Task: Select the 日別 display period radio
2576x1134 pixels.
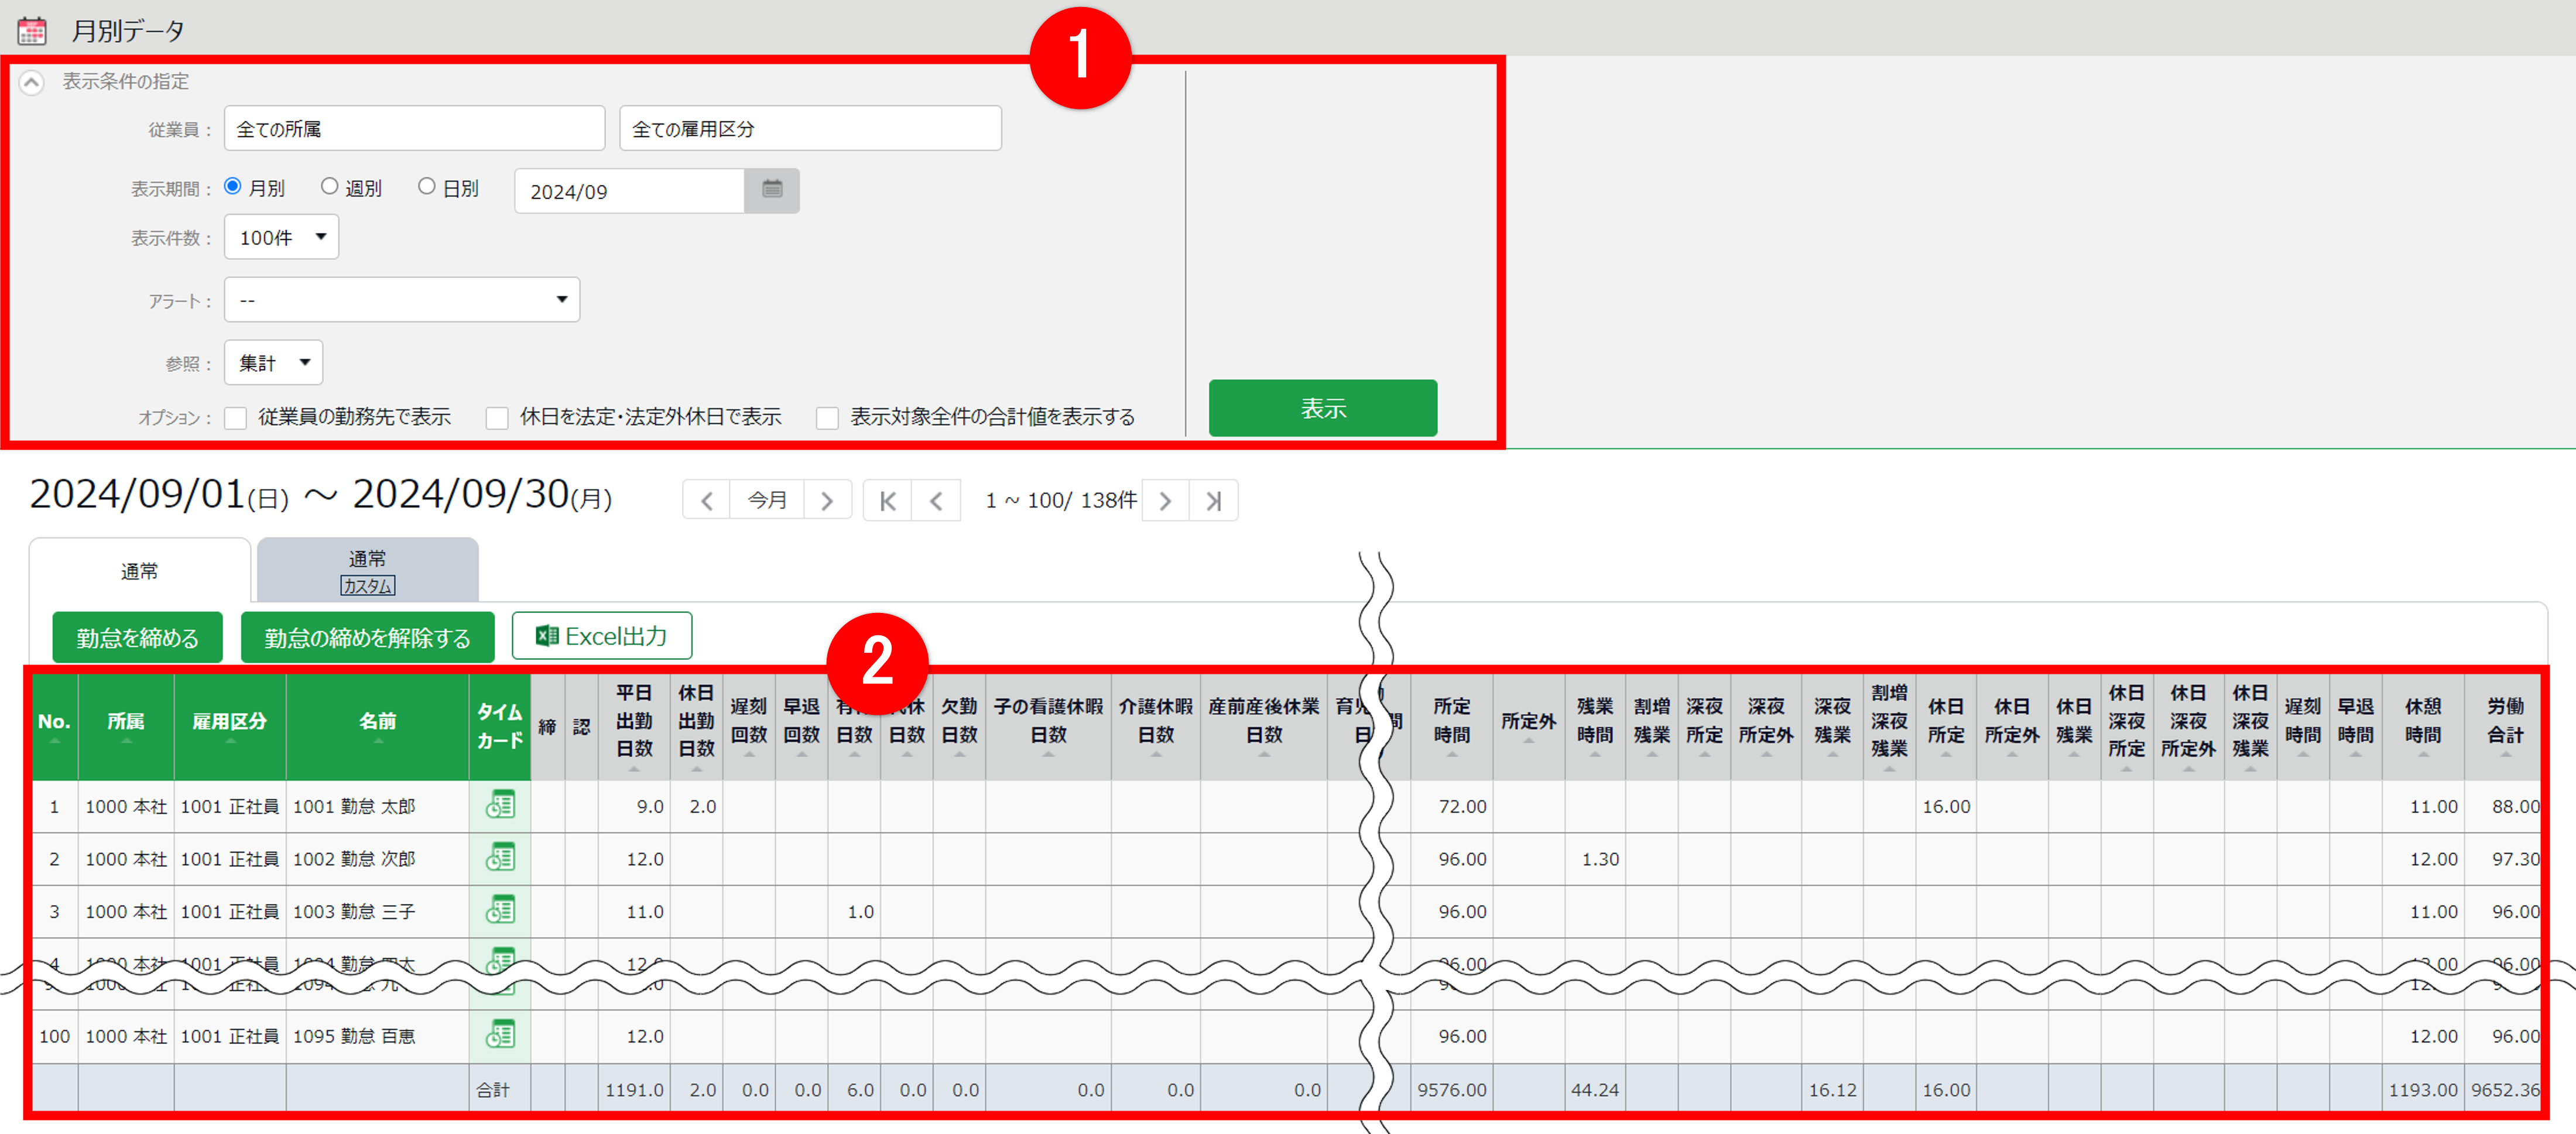Action: coord(427,187)
